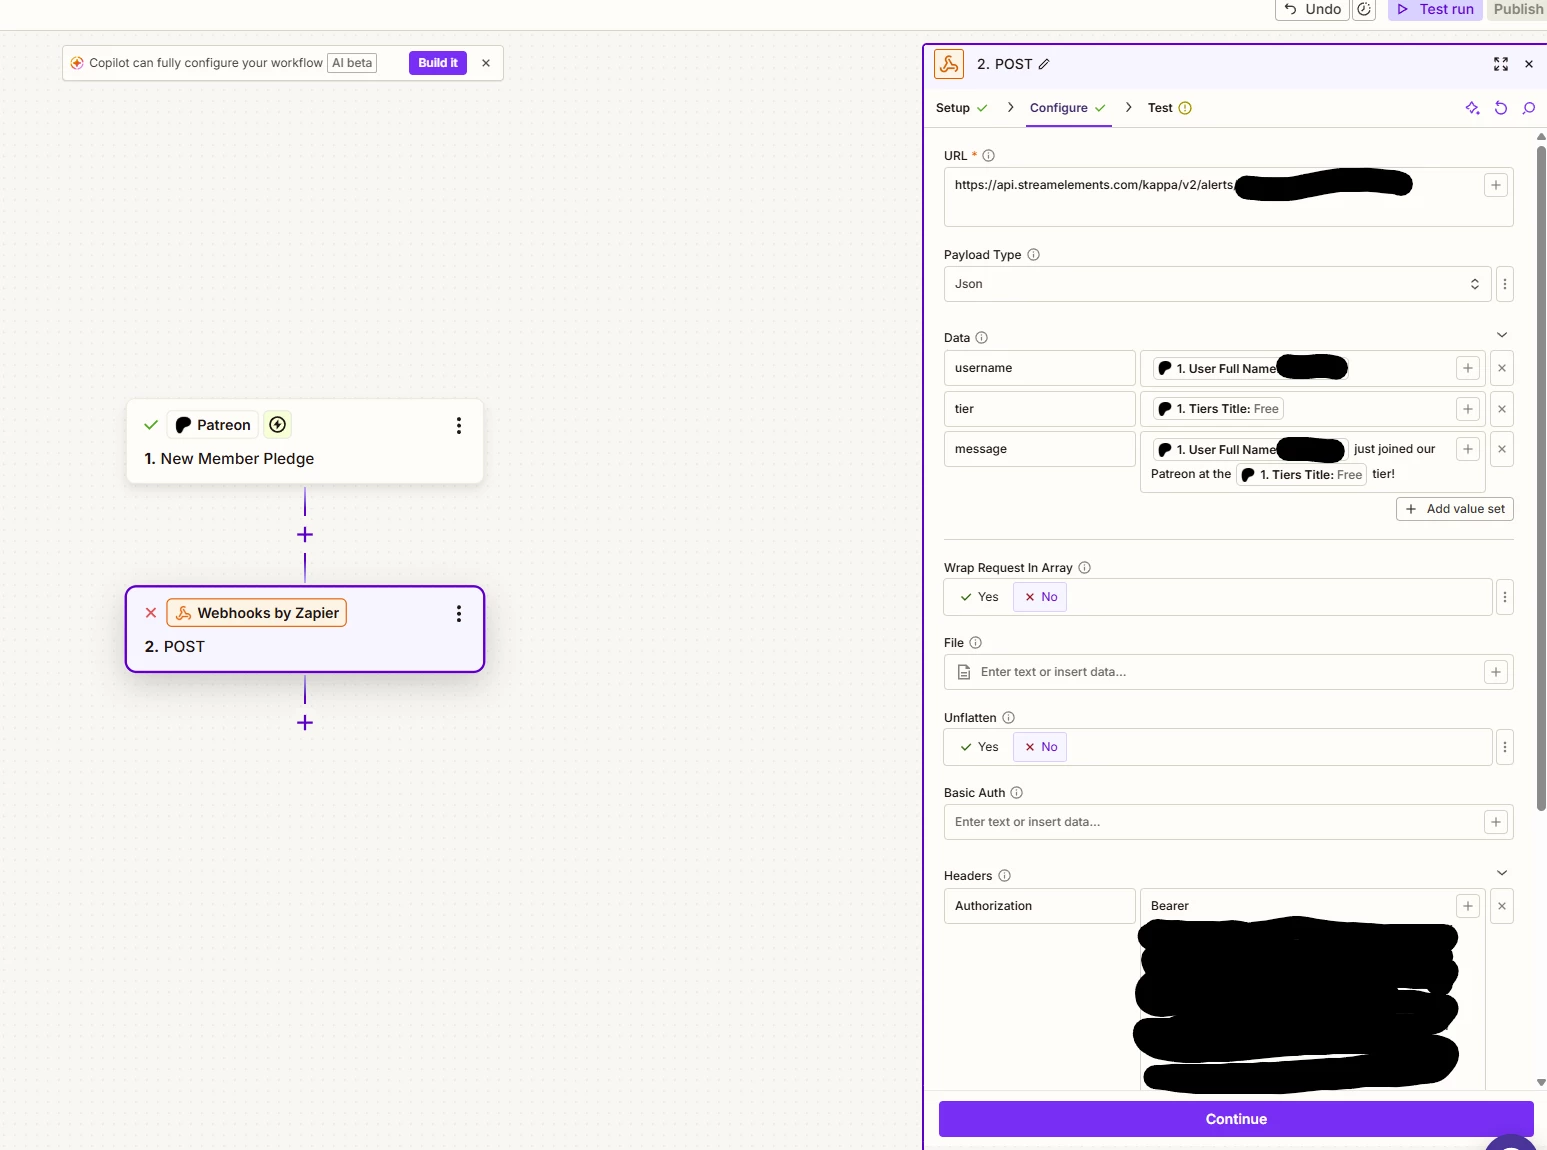This screenshot has height=1150, width=1547.
Task: Click the Continue button
Action: tap(1236, 1119)
